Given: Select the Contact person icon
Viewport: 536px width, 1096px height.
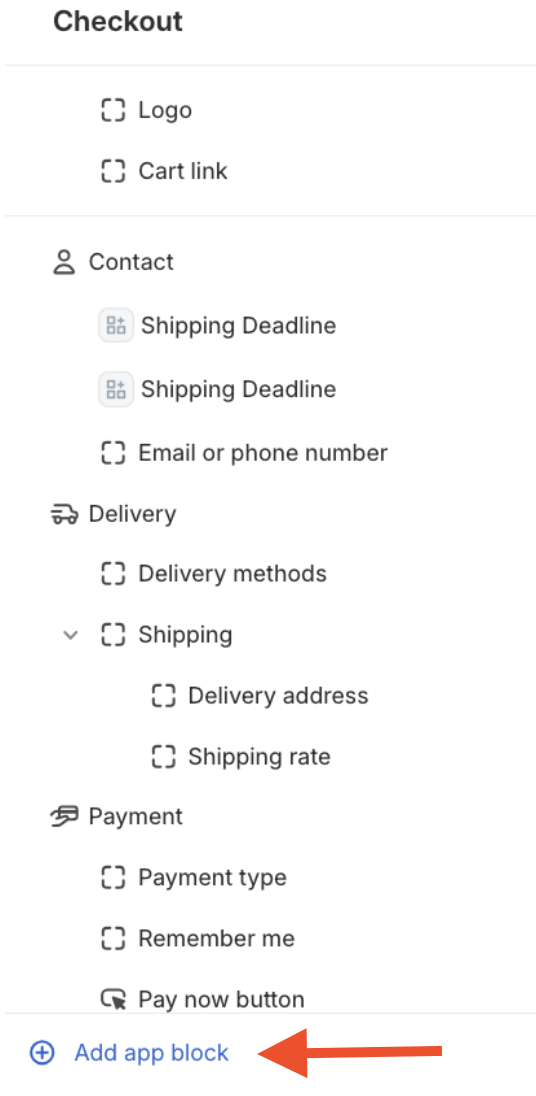Looking at the screenshot, I should point(64,262).
